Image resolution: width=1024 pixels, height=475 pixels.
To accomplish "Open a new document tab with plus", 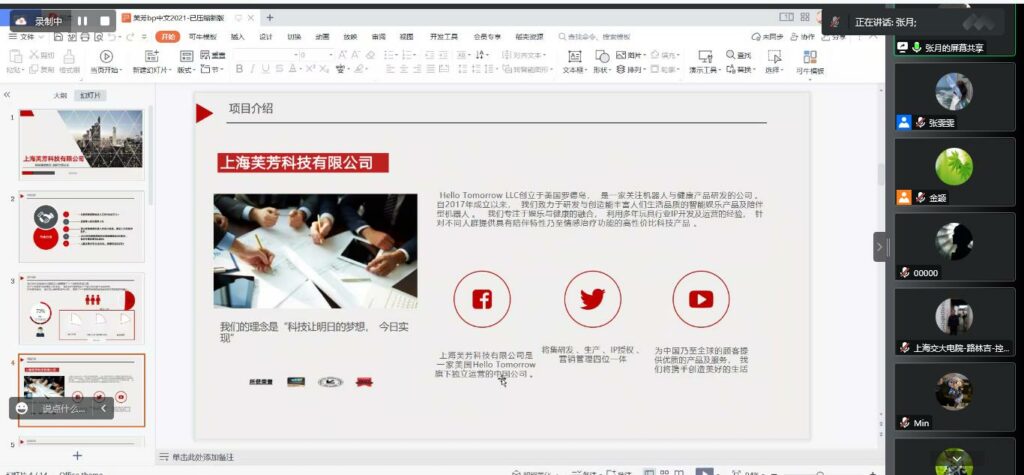I will [270, 18].
